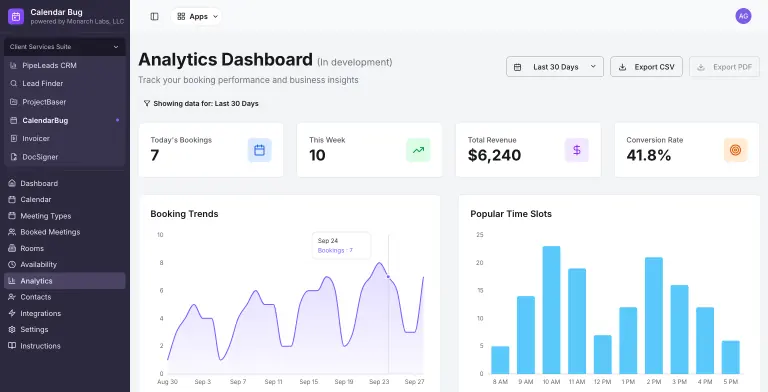Click the 'Showing data for: Last 30 Days' text

[x=206, y=103]
